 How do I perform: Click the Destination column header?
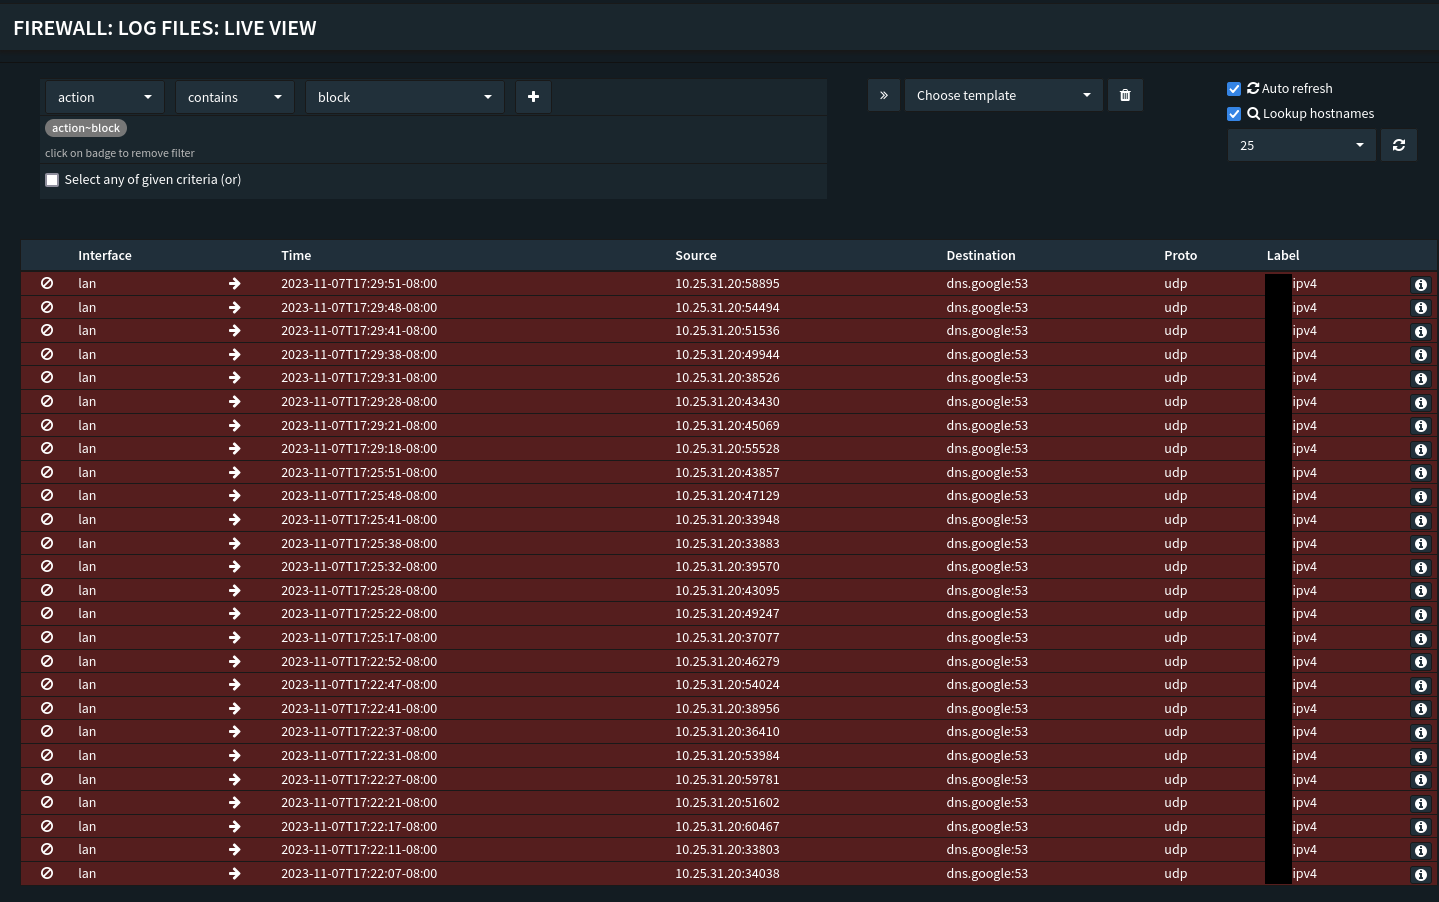[981, 256]
